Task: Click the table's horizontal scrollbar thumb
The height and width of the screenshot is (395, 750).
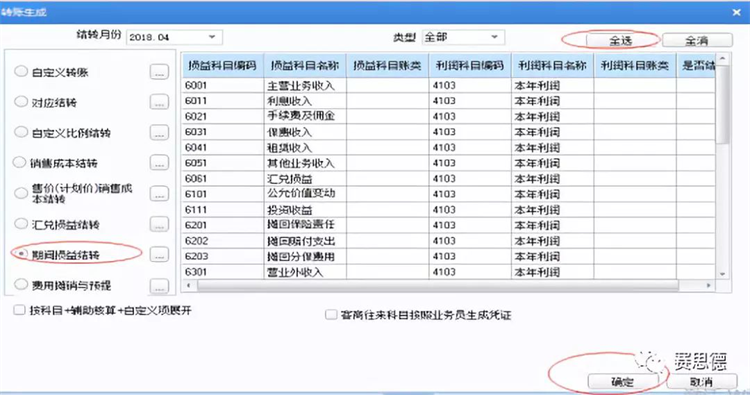Action: coord(438,285)
